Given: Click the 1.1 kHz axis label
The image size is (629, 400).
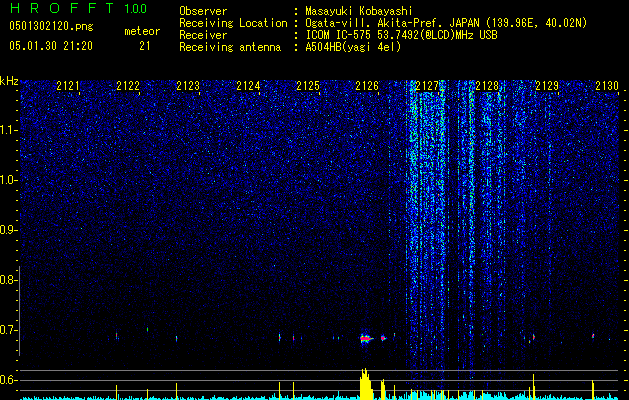Looking at the screenshot, I should coord(8,130).
